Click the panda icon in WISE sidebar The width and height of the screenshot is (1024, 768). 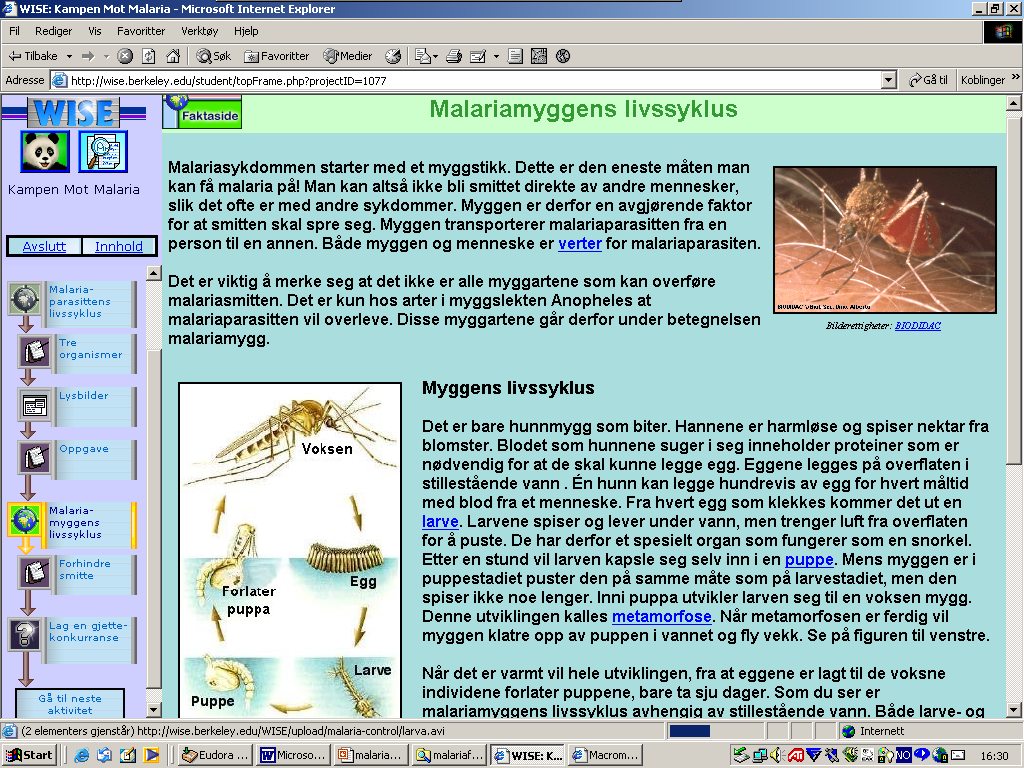click(x=45, y=152)
